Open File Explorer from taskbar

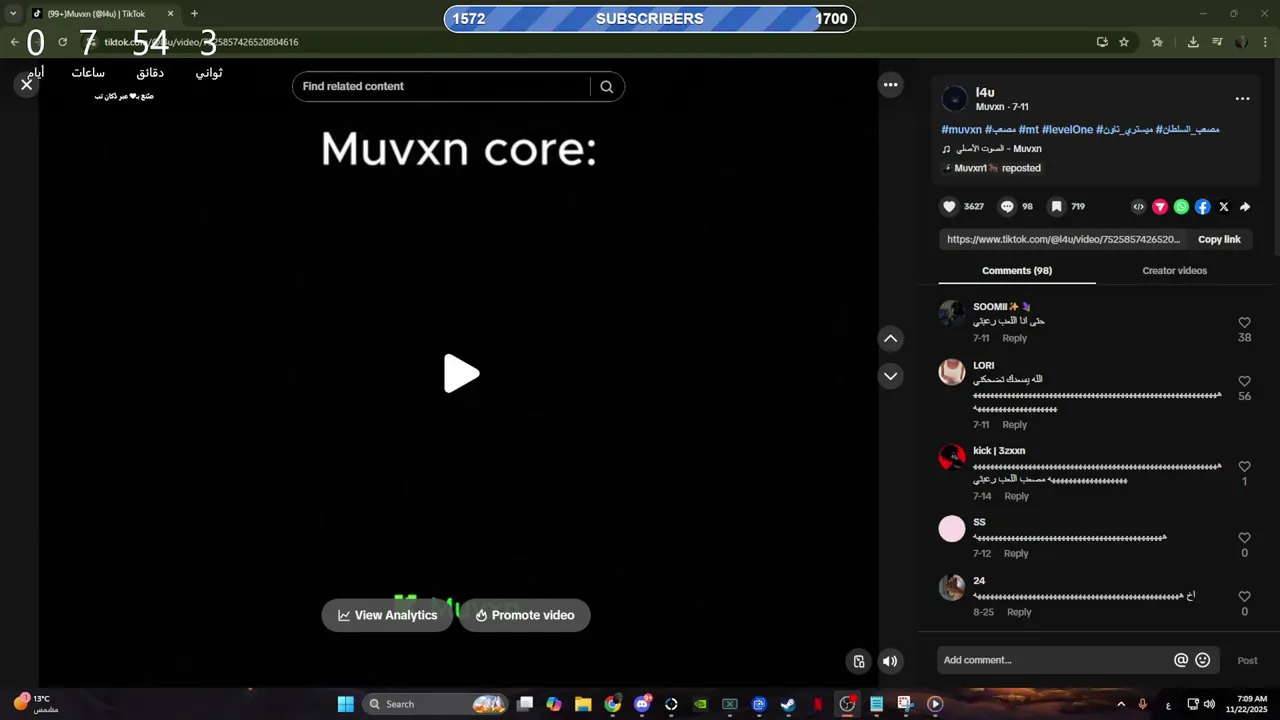tap(583, 704)
